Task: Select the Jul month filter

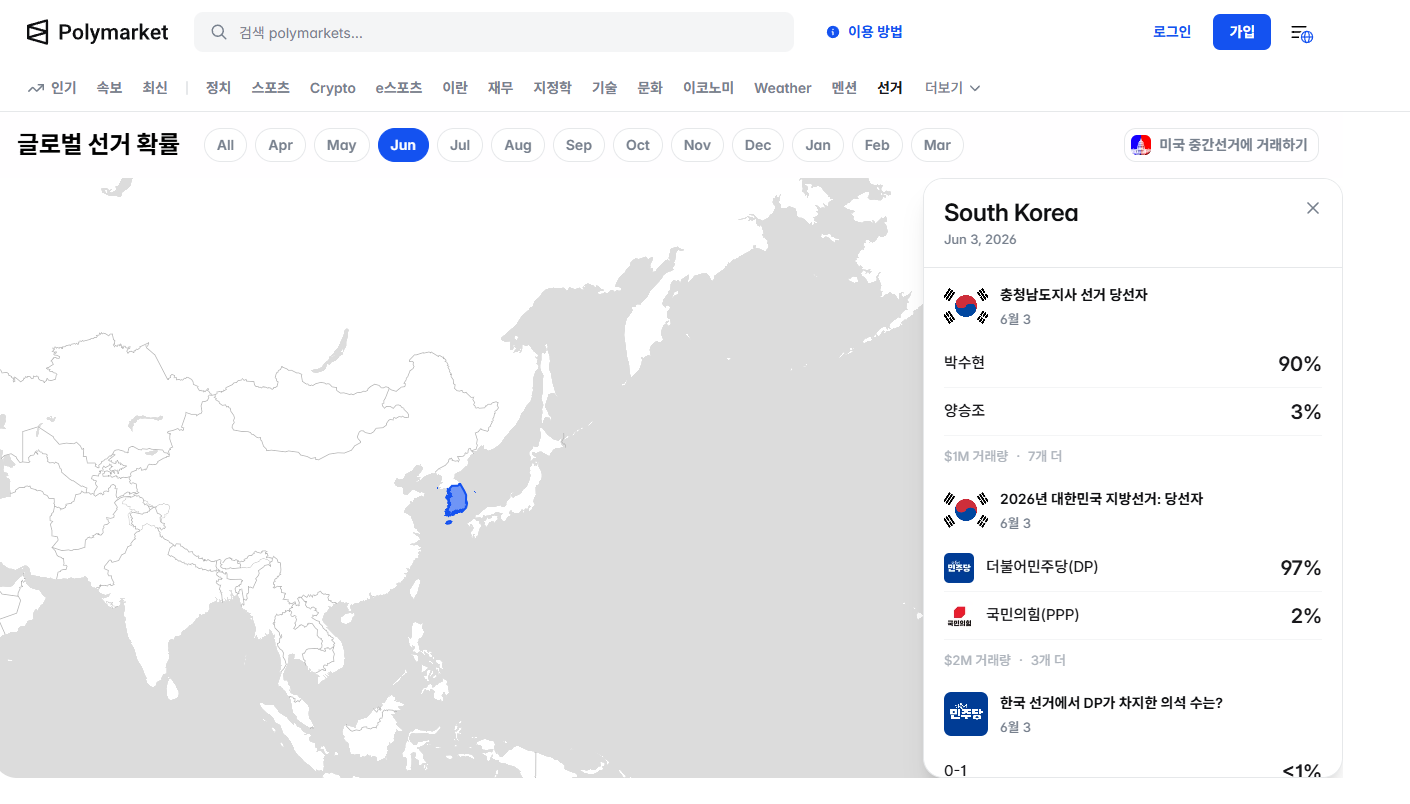Action: coord(460,145)
